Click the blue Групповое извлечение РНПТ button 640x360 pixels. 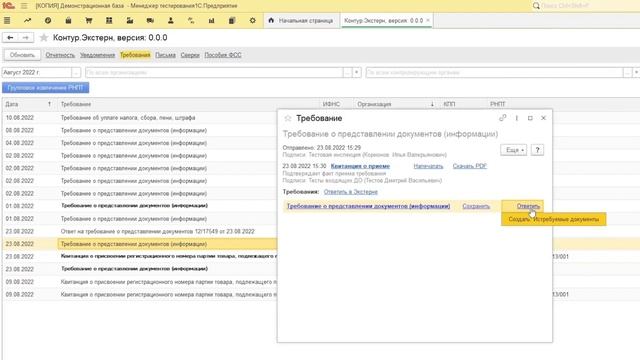[x=45, y=88]
